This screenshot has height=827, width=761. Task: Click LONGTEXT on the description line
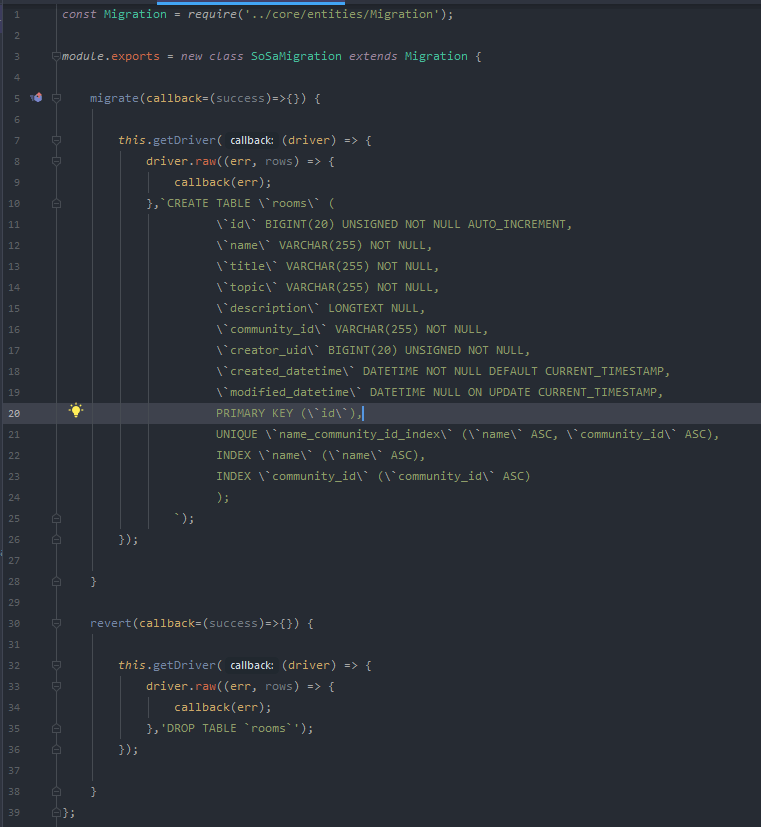click(x=355, y=308)
